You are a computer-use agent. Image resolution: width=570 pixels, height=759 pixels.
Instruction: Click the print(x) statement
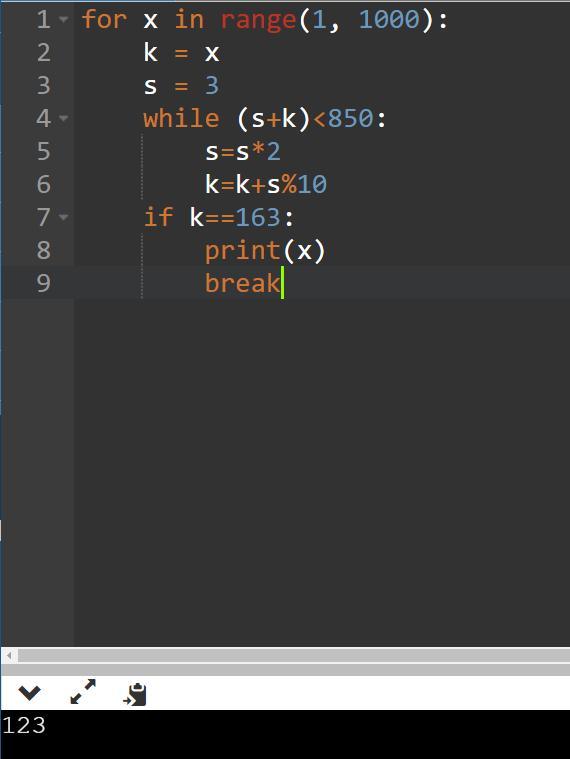(265, 251)
